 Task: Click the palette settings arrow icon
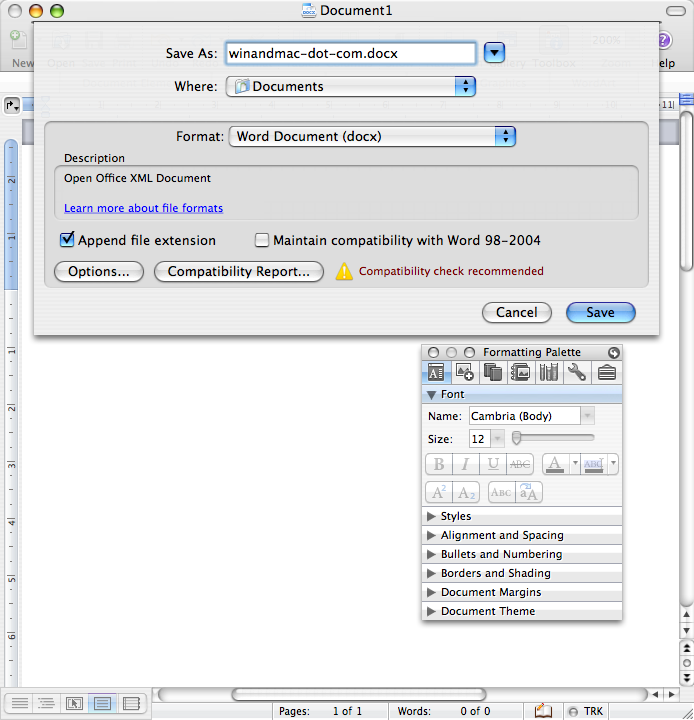[x=614, y=352]
